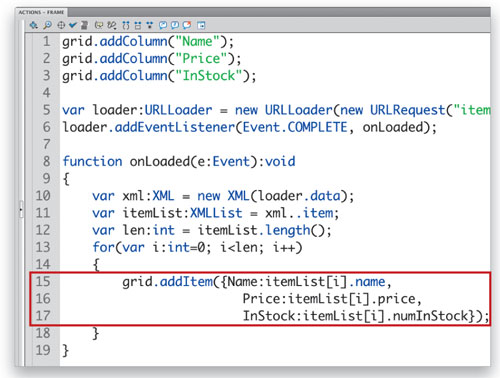Click the for(var i:int=0; i<len; i++) line
Viewport: 500px width, 378px height.
click(197, 248)
